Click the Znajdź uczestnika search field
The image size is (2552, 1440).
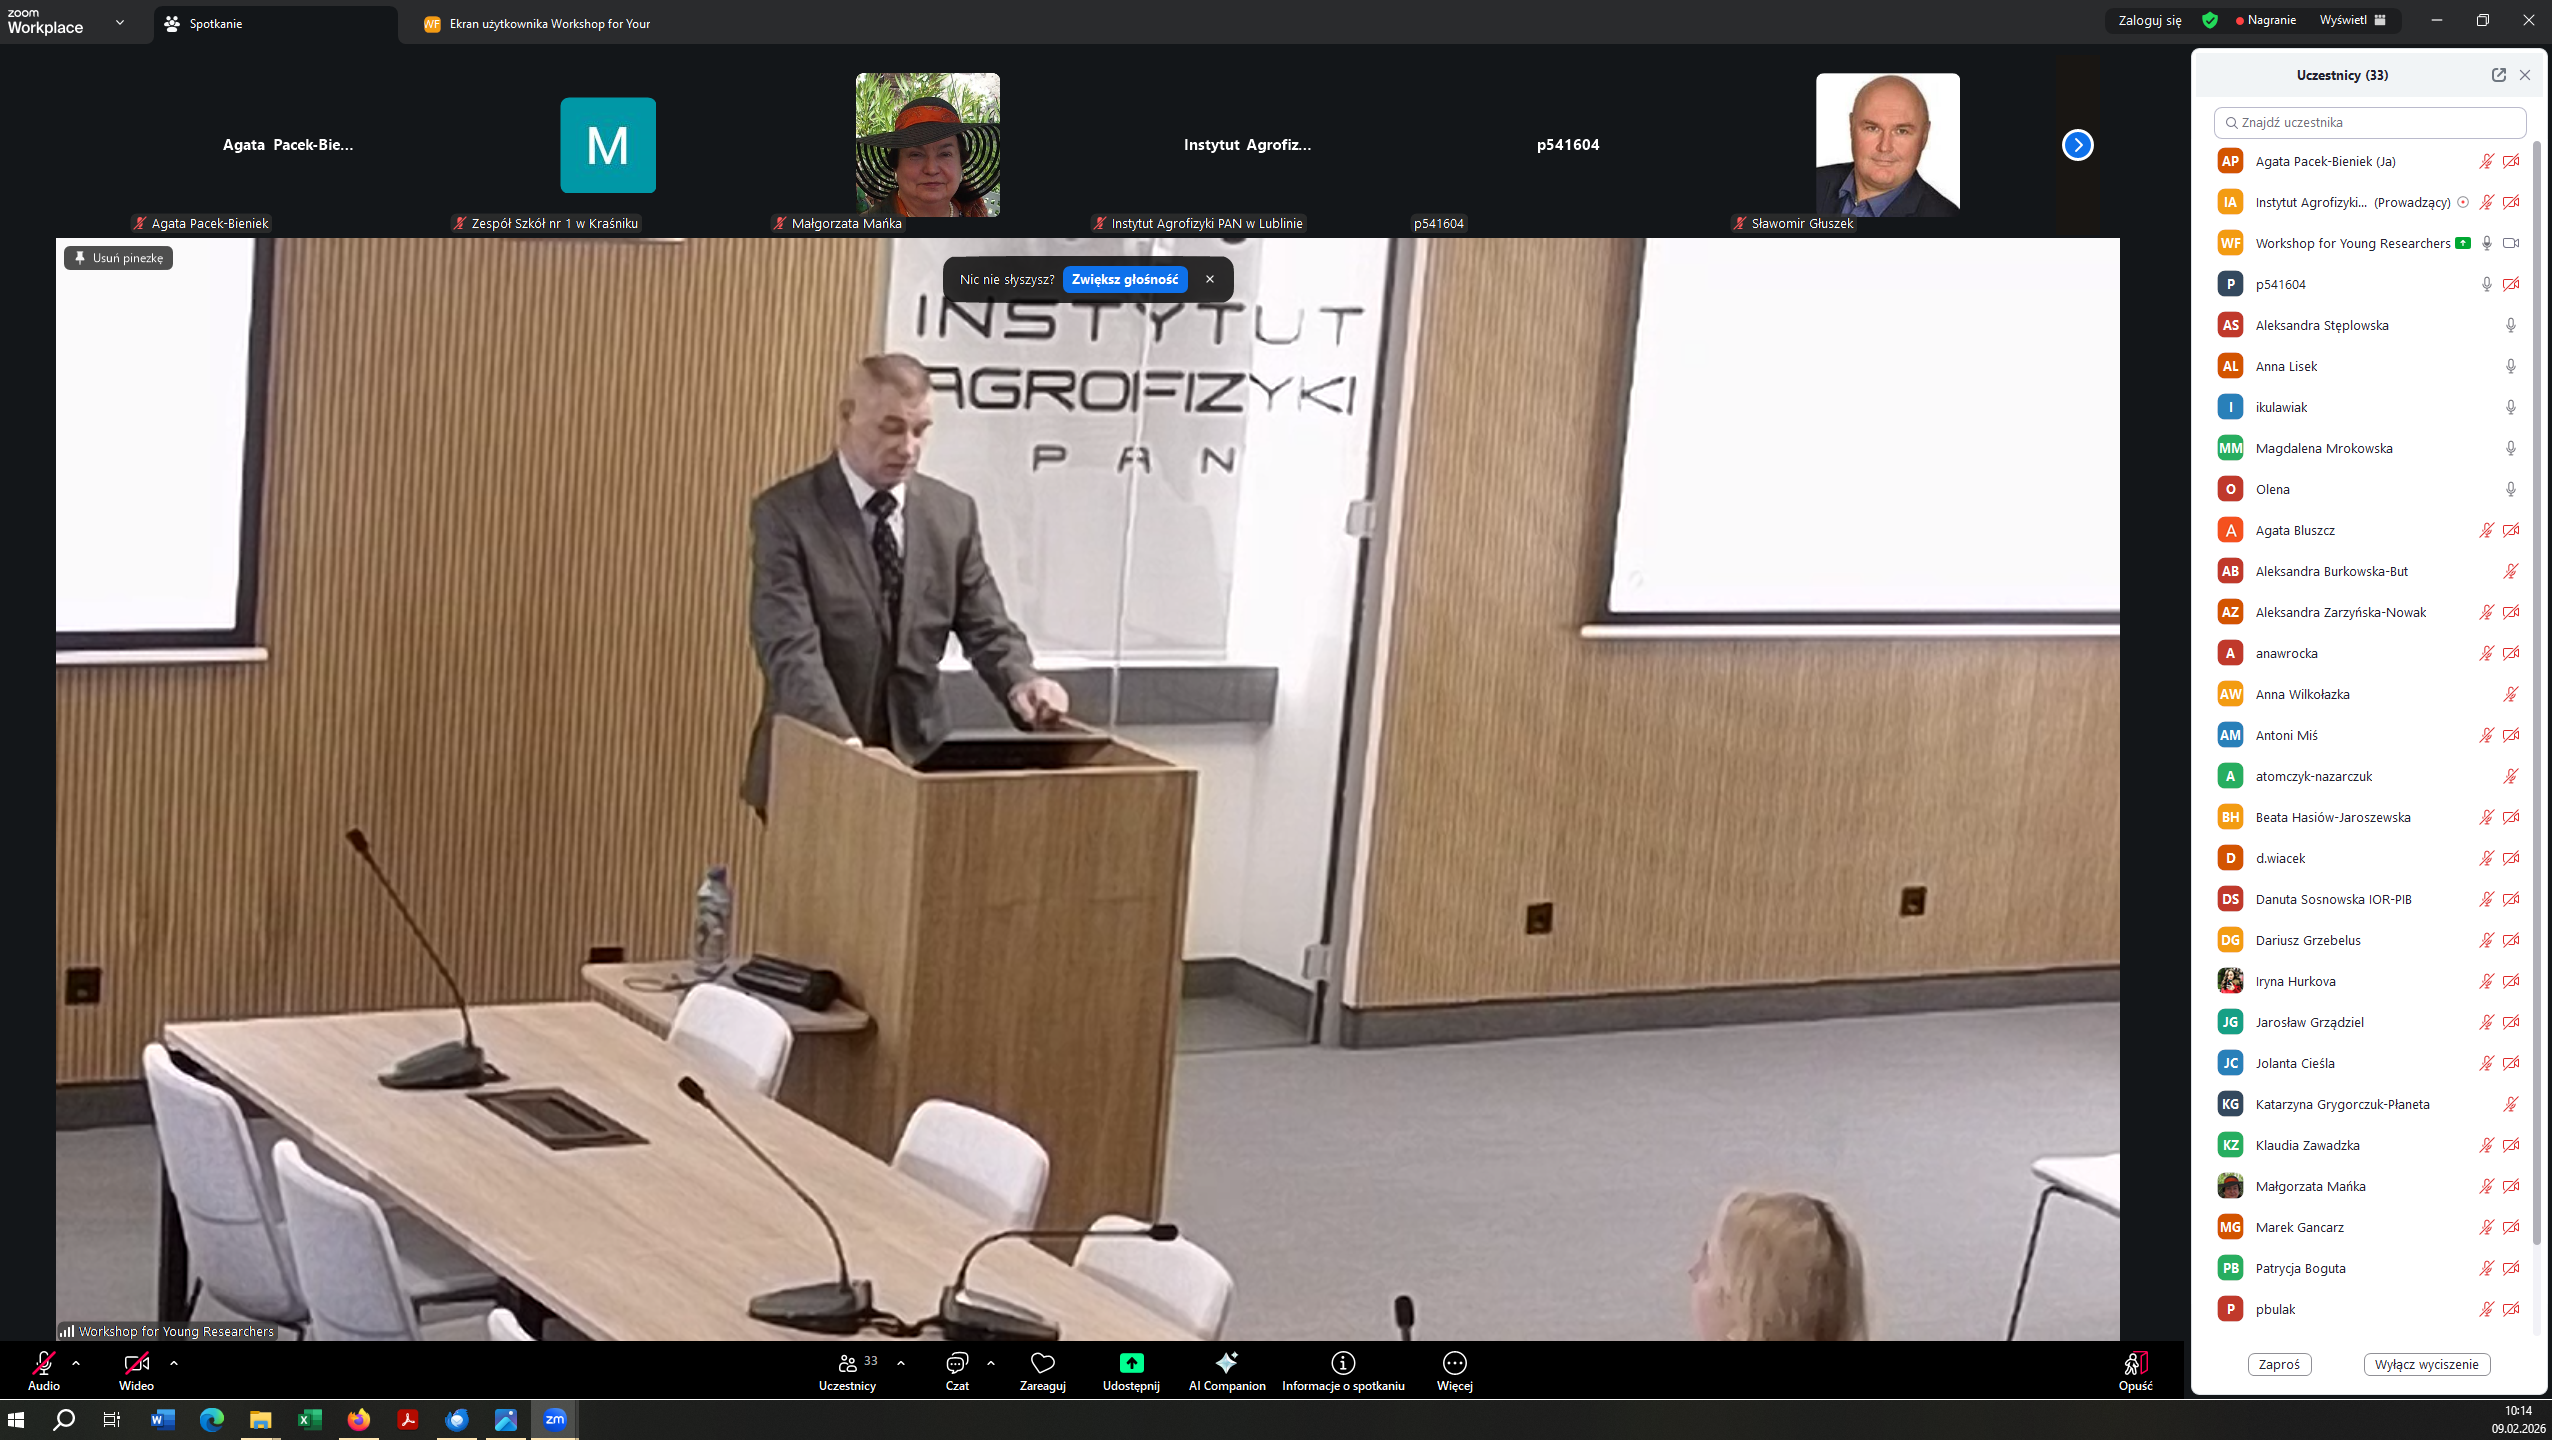pos(2370,122)
